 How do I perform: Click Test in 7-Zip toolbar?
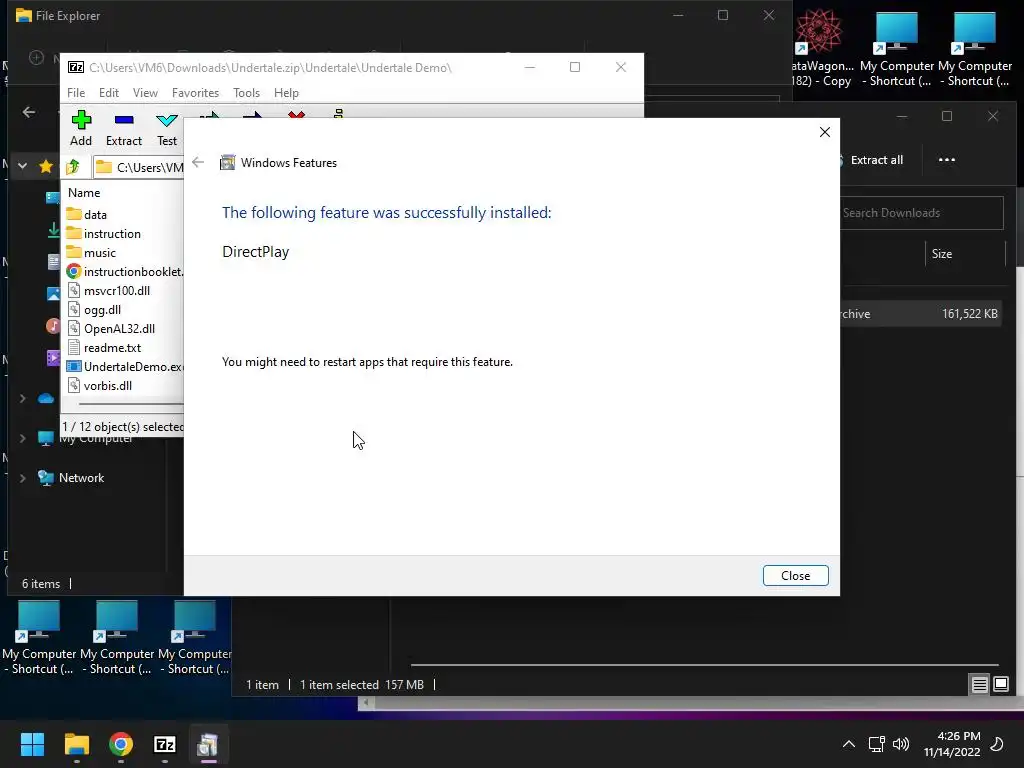tap(167, 129)
